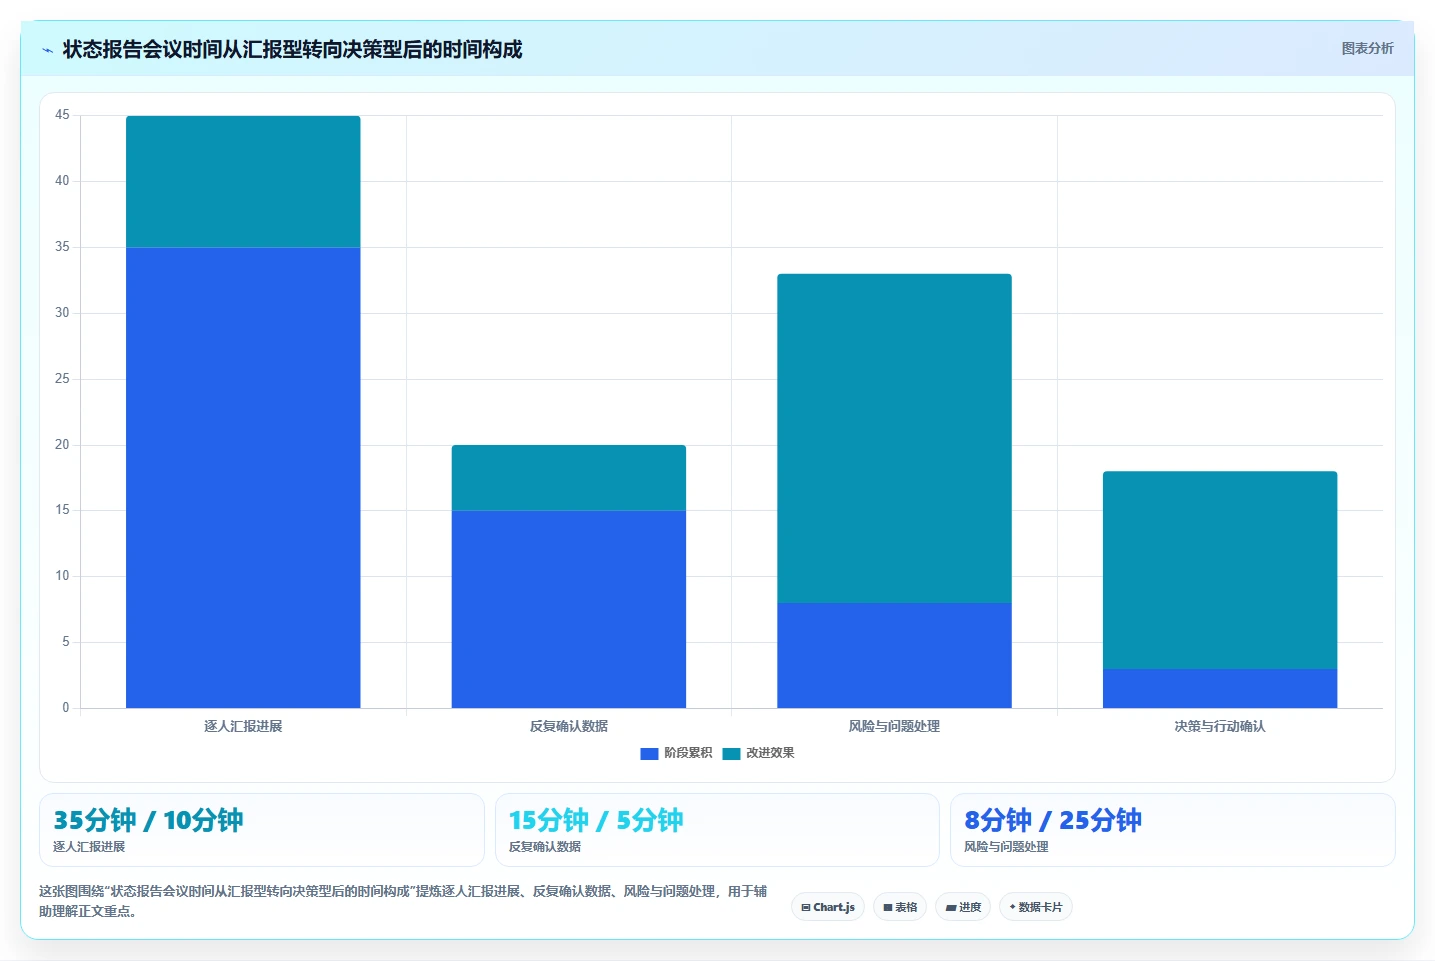Click the Chart.js tag chip
The image size is (1435, 961).
[828, 907]
